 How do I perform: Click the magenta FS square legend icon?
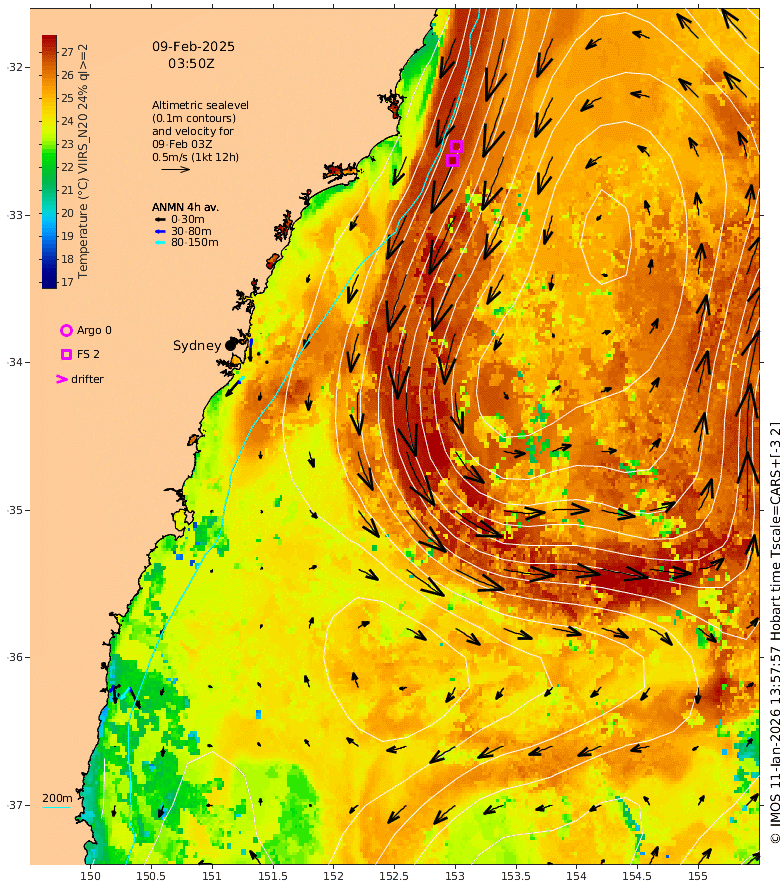coord(66,354)
